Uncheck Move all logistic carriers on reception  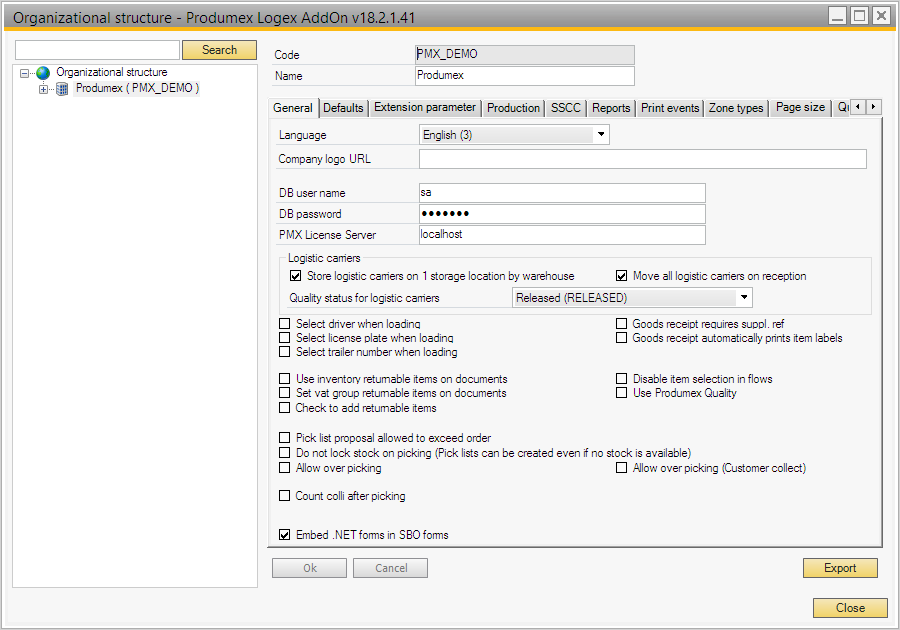click(x=622, y=276)
